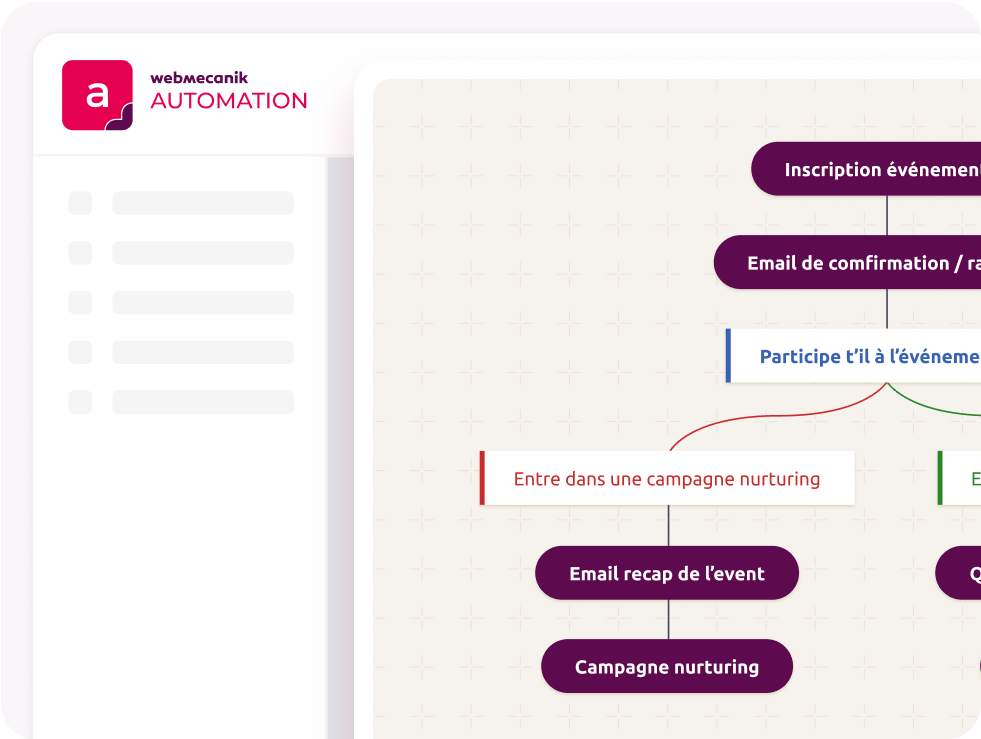Click the "Campagne nurturing" node
The height and width of the screenshot is (739, 981).
(x=667, y=667)
